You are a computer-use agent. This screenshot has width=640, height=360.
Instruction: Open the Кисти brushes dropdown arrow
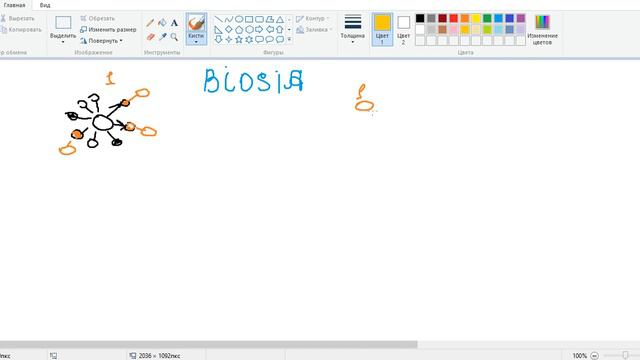196,42
